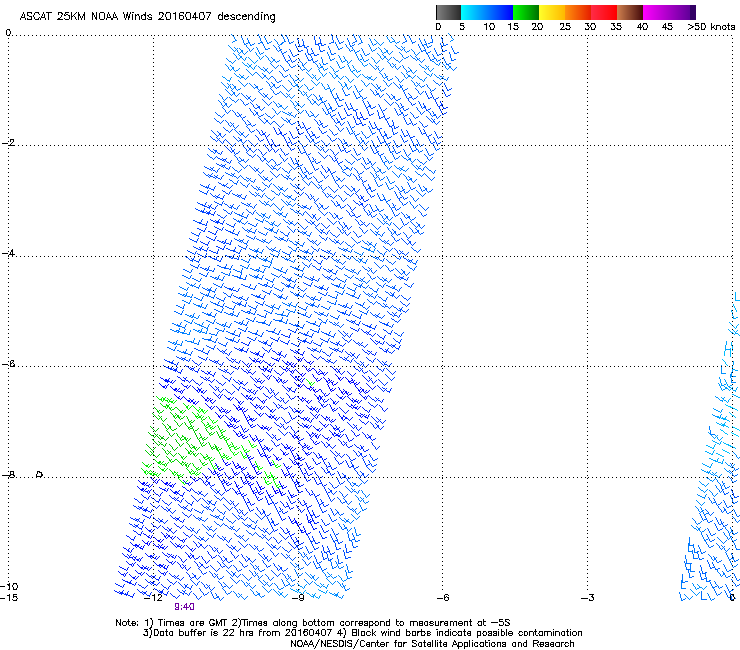Viewport: 740px width, 650px height.
Task: Click the '-10' latitude axis label
Action: point(9,586)
